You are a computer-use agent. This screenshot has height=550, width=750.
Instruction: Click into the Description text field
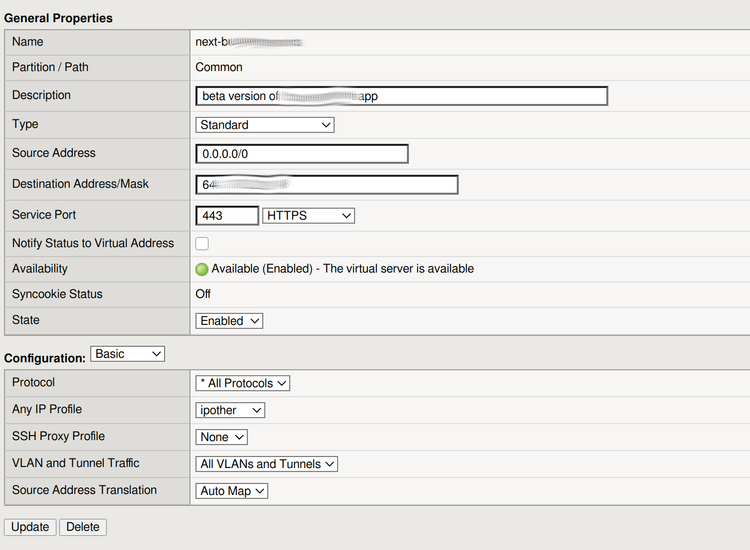(402, 96)
